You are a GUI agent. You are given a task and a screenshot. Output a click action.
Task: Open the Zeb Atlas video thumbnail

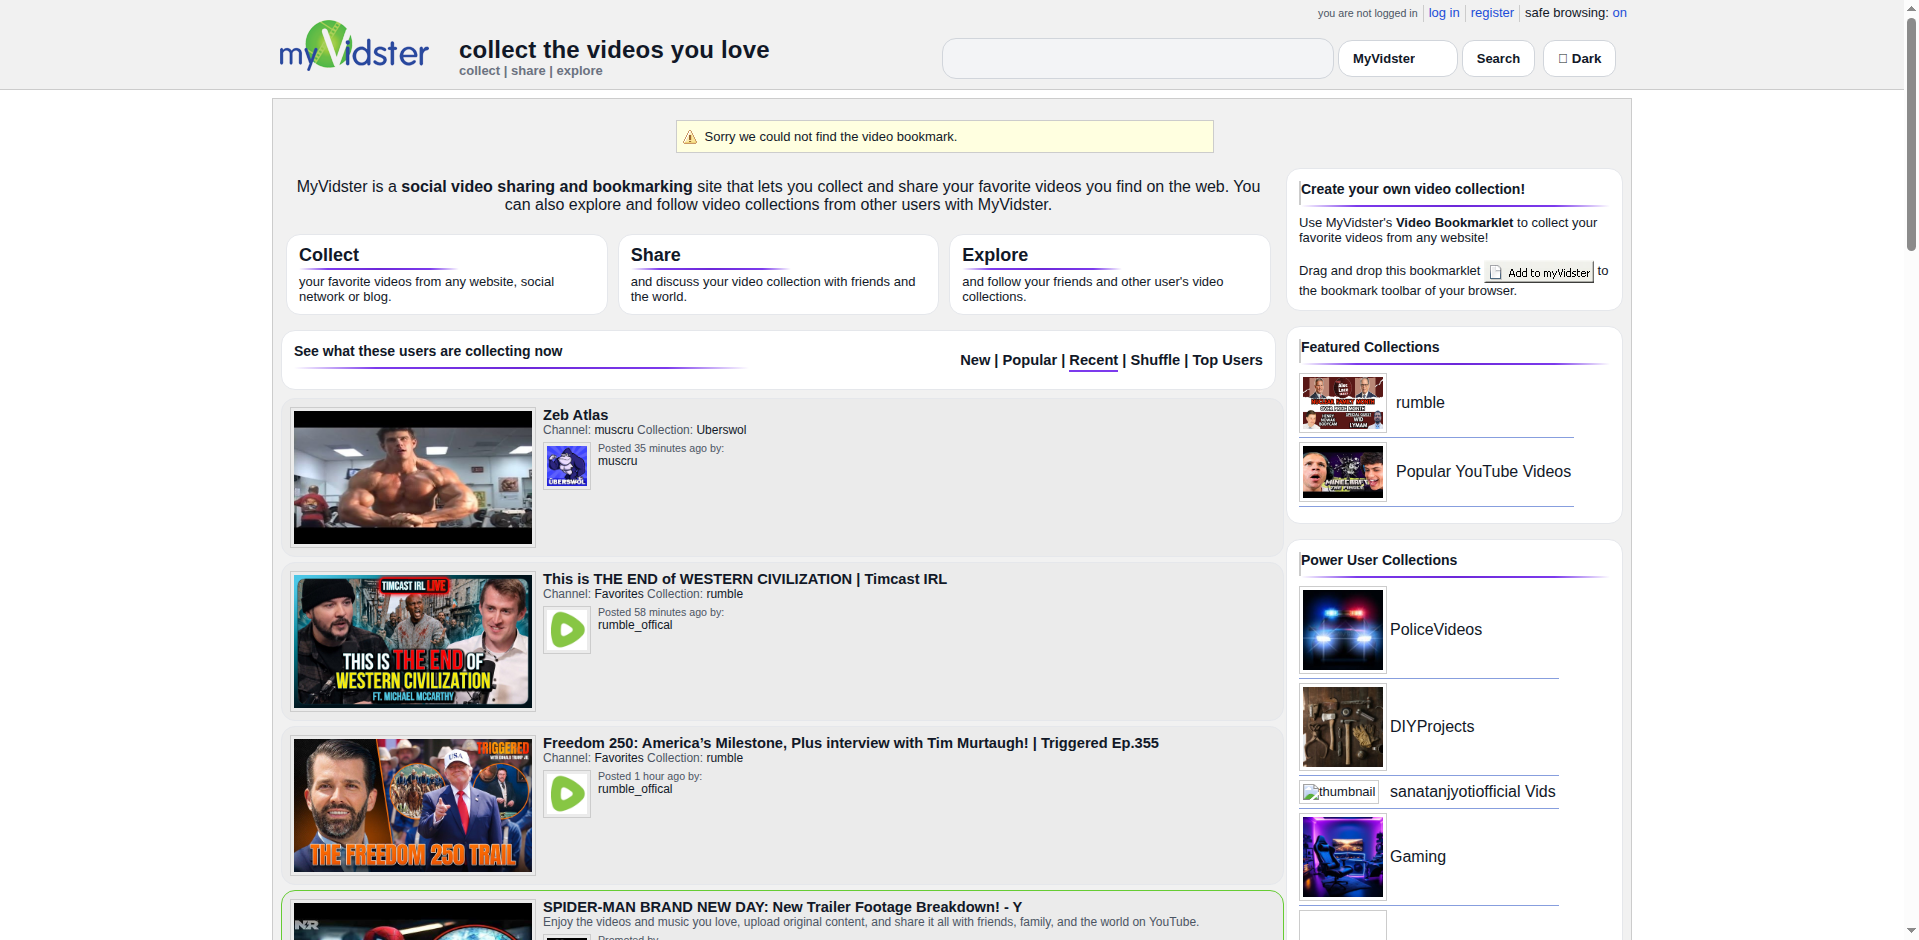[413, 478]
